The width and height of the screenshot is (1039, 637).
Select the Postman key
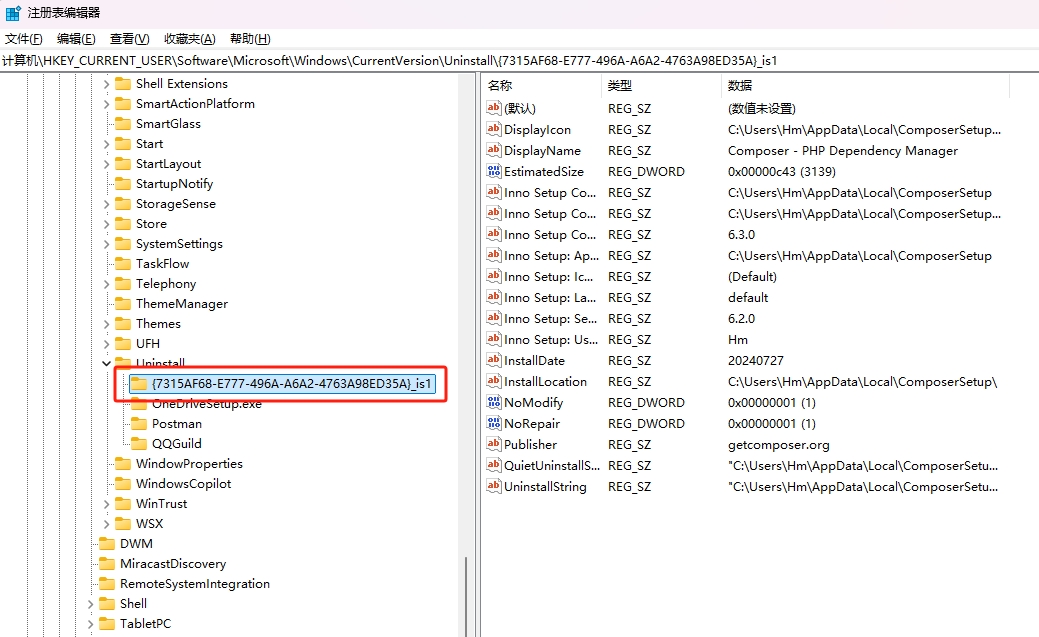coord(176,424)
